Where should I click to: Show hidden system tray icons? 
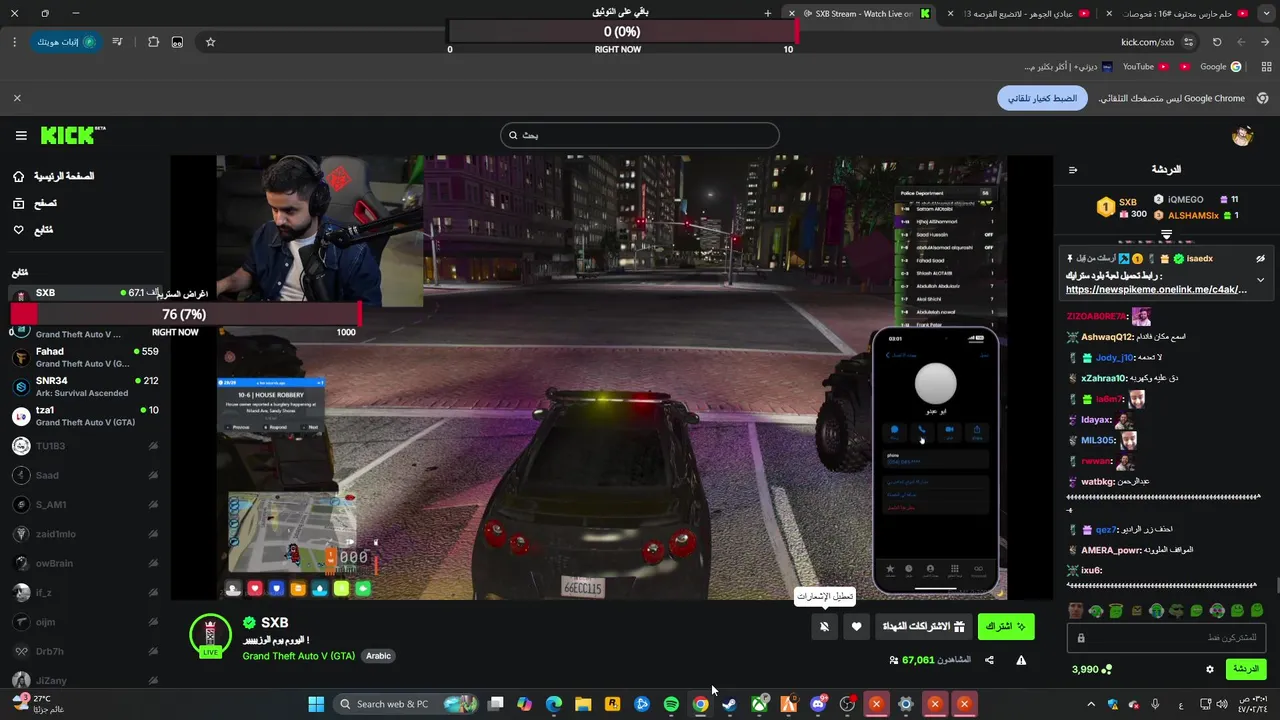[1091, 704]
